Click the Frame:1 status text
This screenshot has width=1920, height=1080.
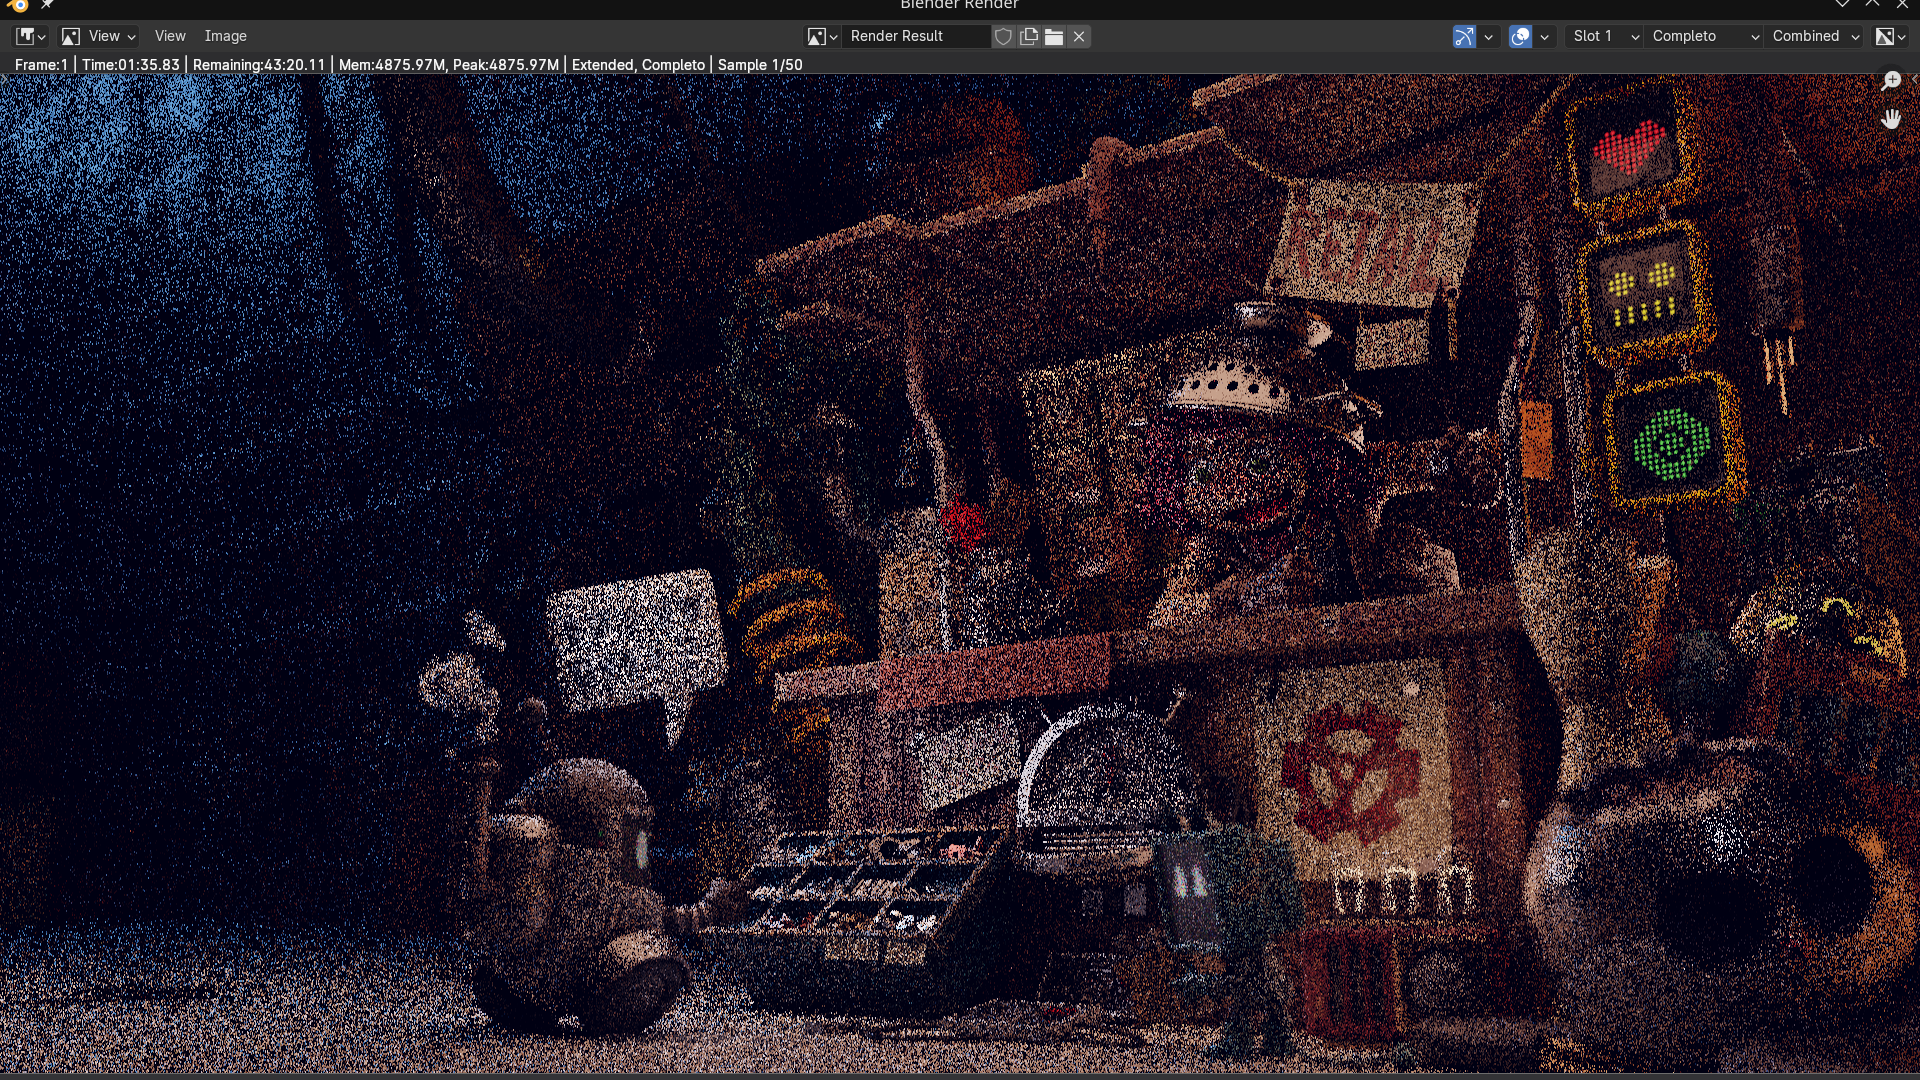pos(41,65)
